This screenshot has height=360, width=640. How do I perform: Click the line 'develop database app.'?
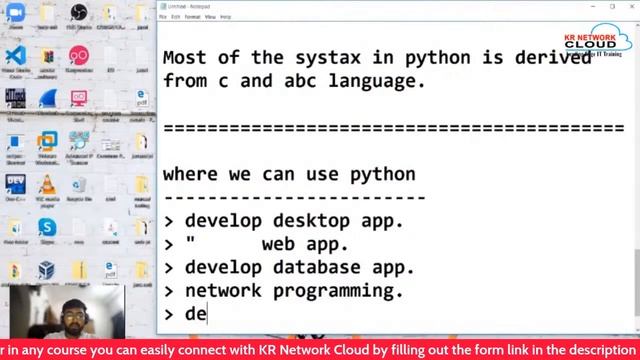click(300, 268)
